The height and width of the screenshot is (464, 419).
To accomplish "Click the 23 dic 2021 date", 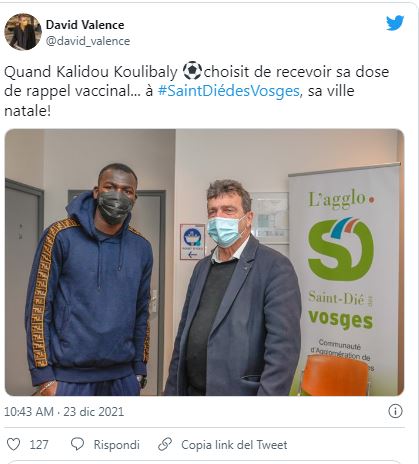I will click(x=94, y=412).
